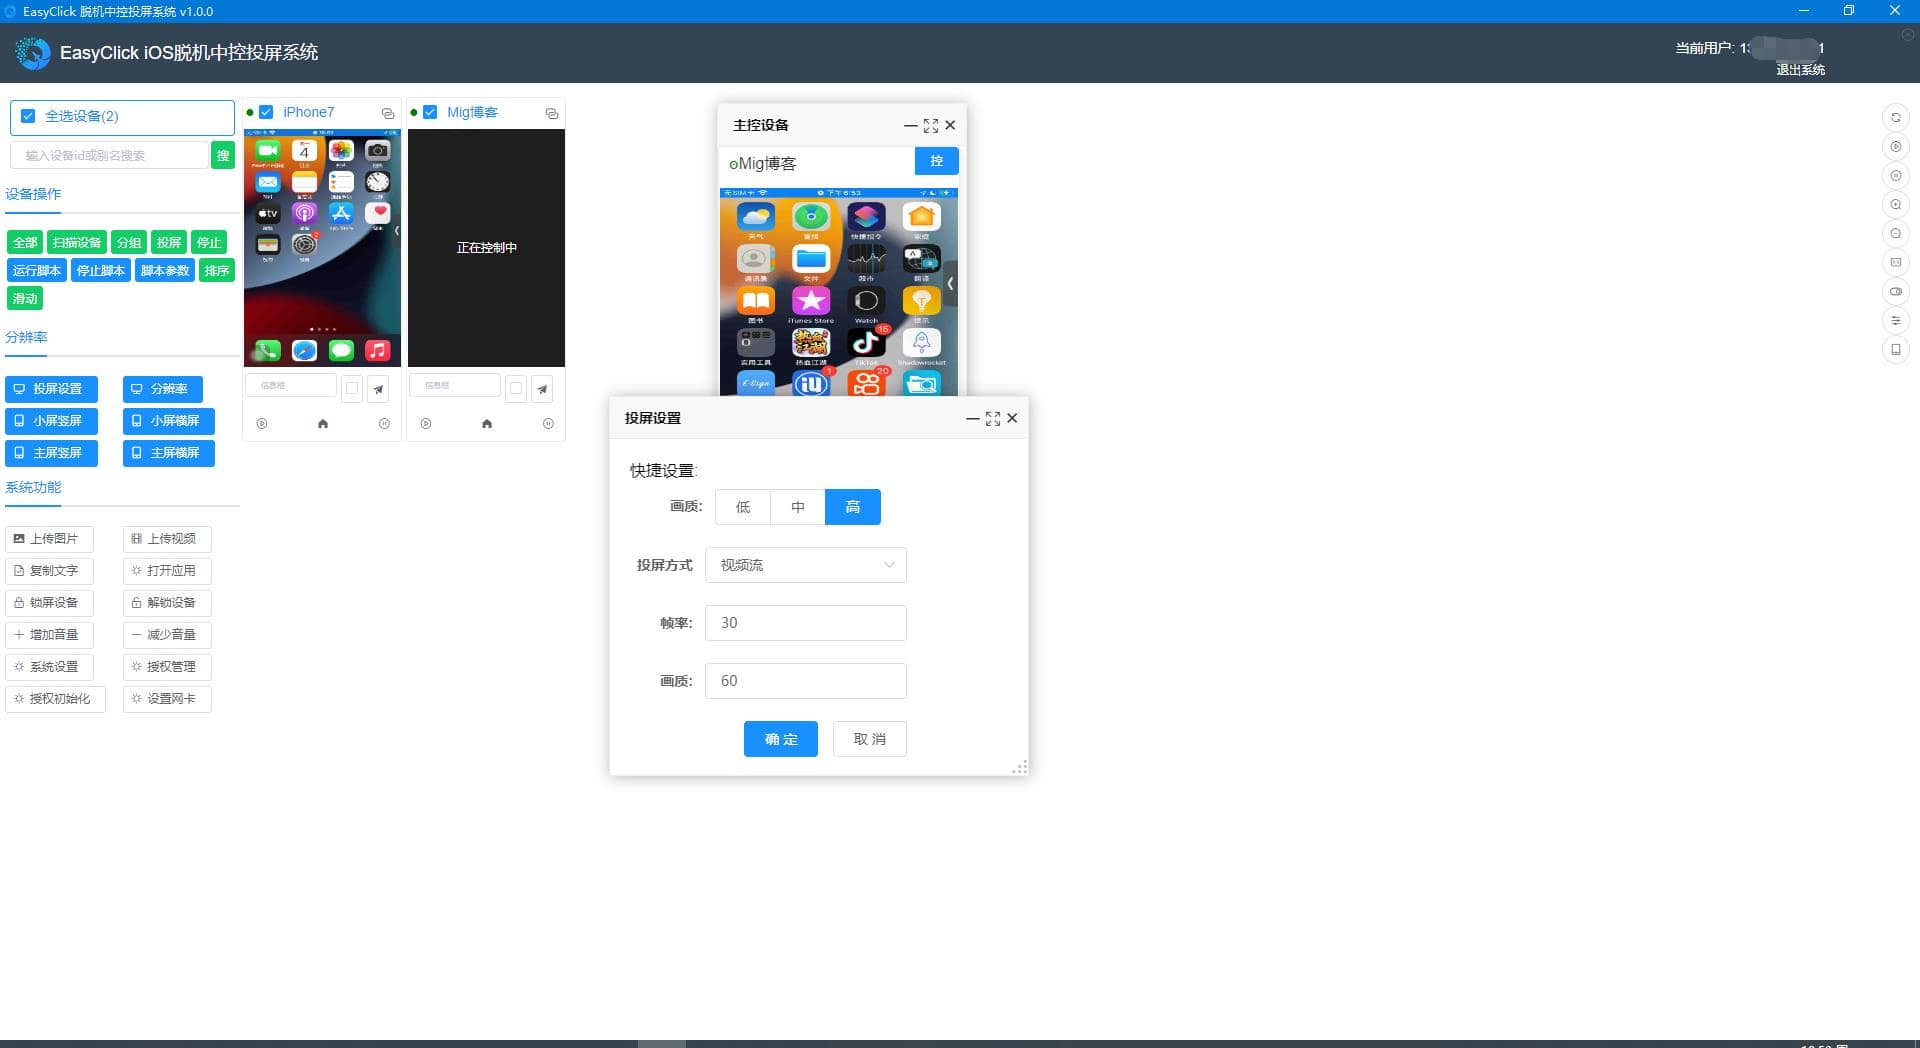Click the 锁屏设备 button
The width and height of the screenshot is (1920, 1048).
49,603
